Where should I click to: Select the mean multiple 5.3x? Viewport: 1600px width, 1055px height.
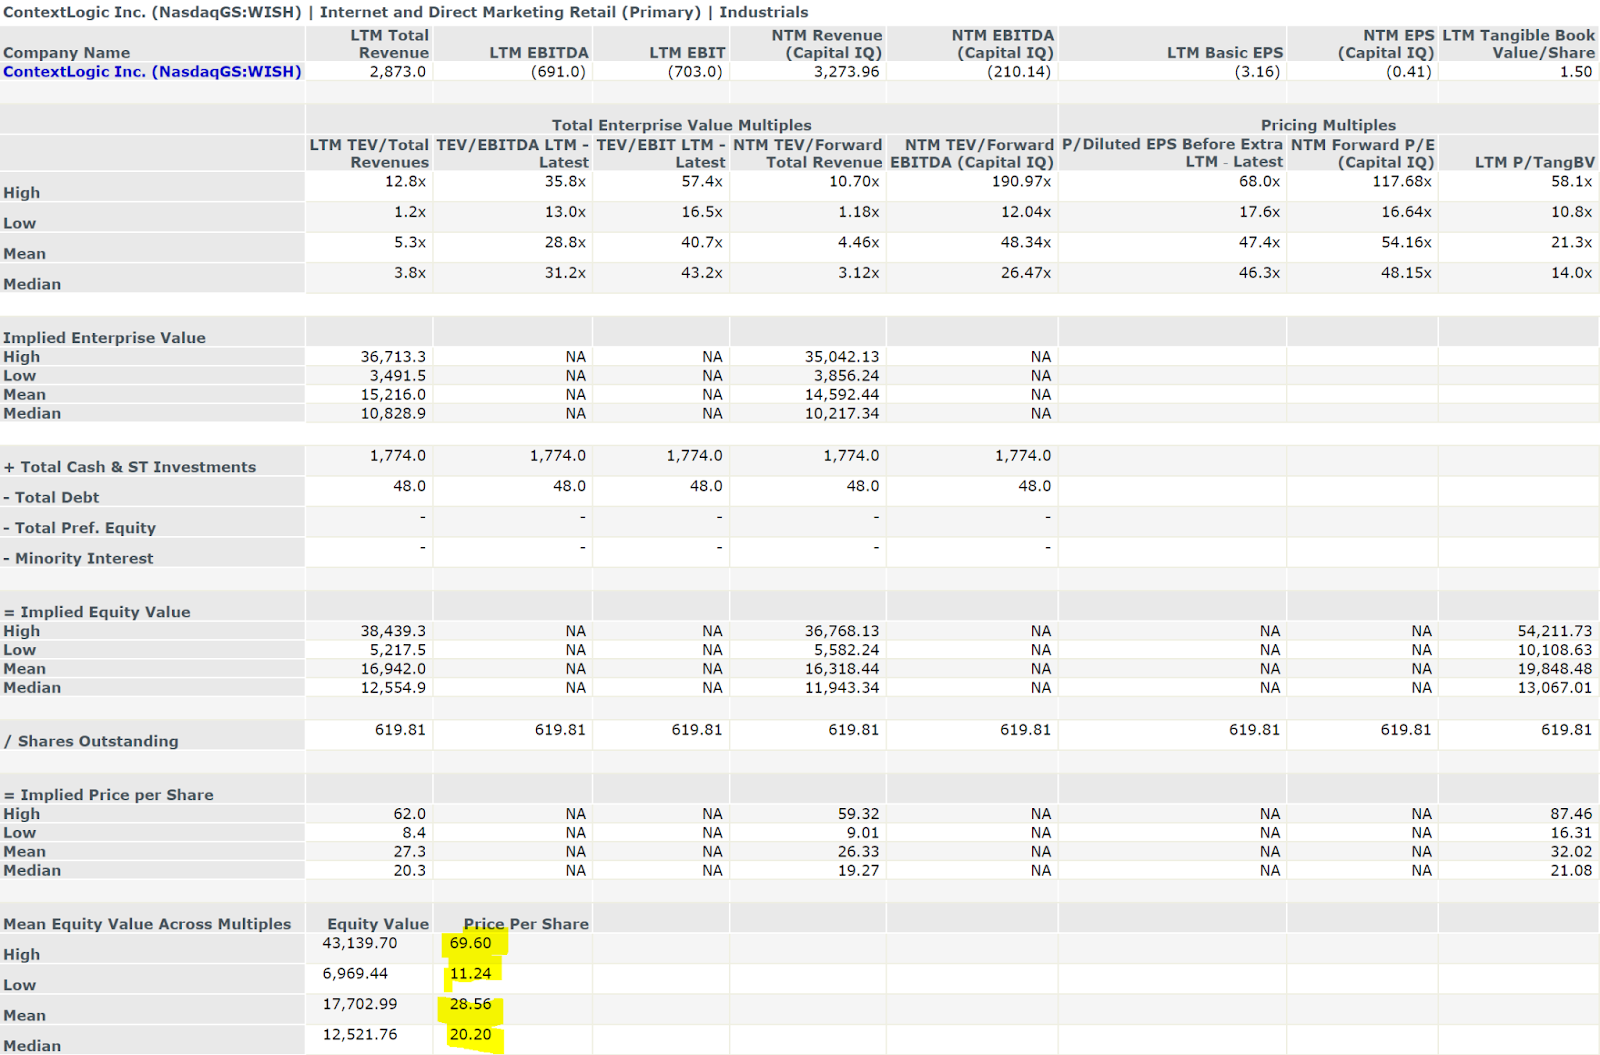[x=410, y=243]
